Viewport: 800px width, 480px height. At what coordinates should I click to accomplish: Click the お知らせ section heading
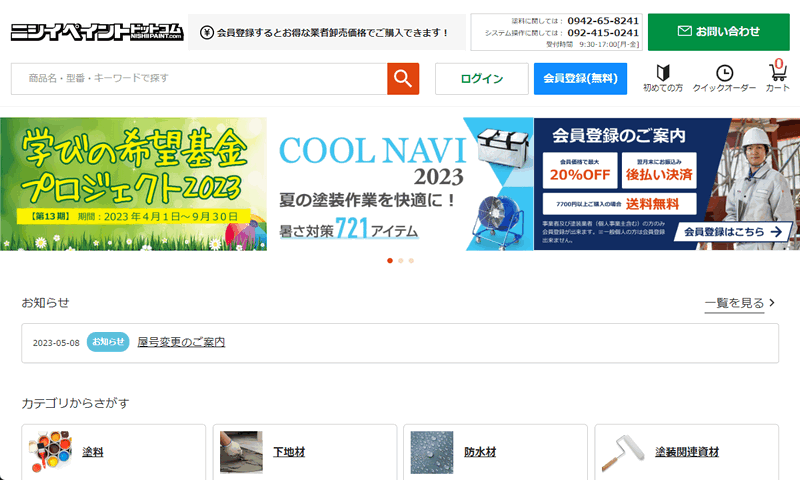coord(45,303)
